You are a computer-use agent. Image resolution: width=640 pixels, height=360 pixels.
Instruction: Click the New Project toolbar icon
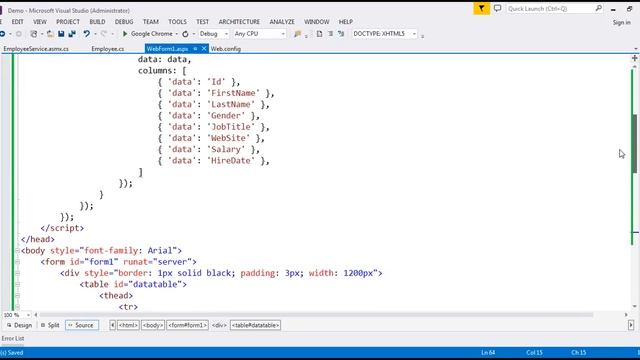[34, 34]
